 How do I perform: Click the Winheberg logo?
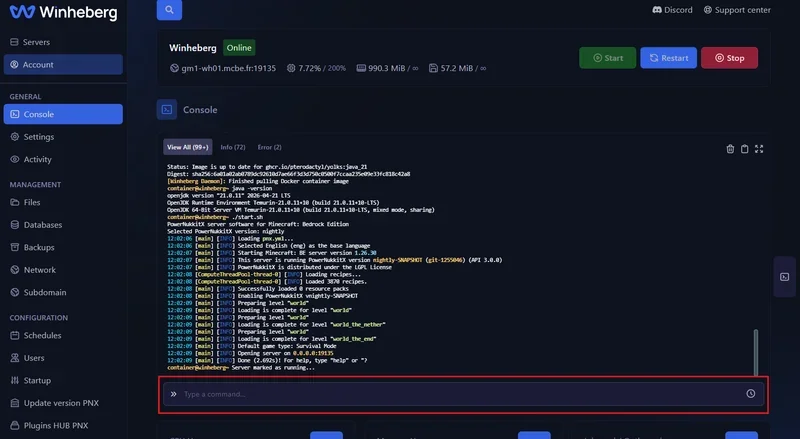point(63,12)
